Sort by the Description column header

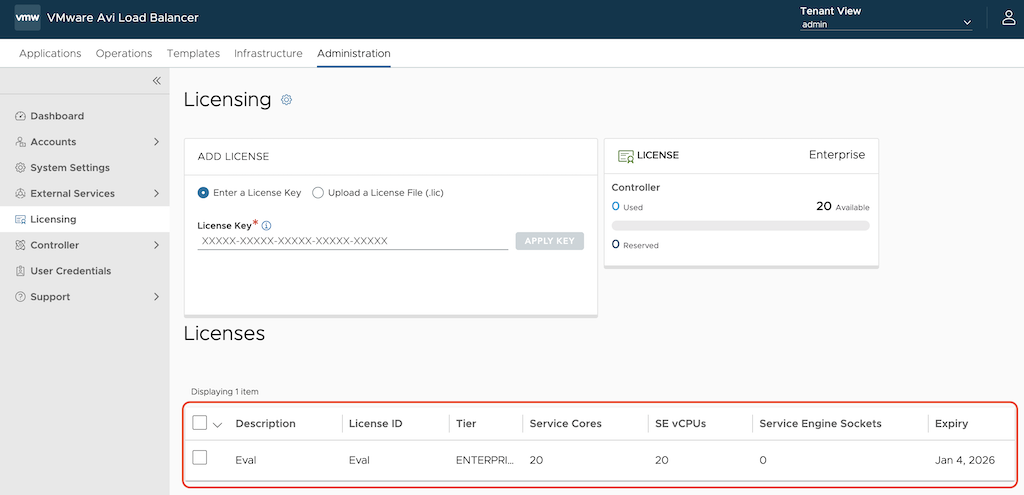(266, 424)
